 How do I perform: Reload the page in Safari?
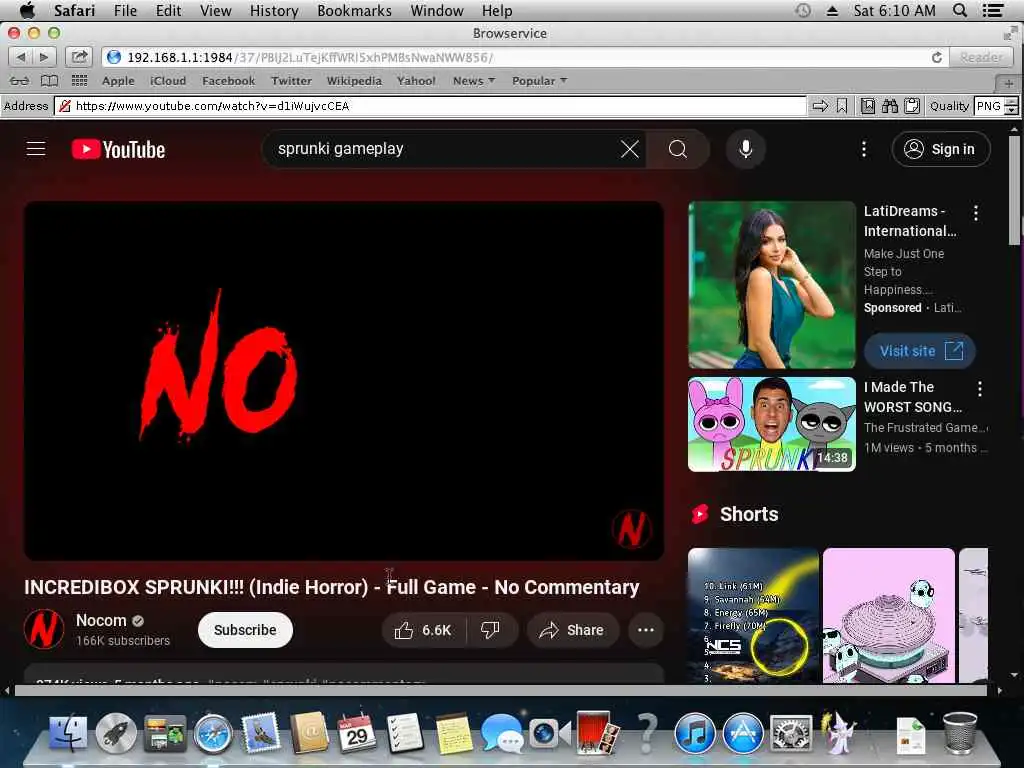coord(936,57)
